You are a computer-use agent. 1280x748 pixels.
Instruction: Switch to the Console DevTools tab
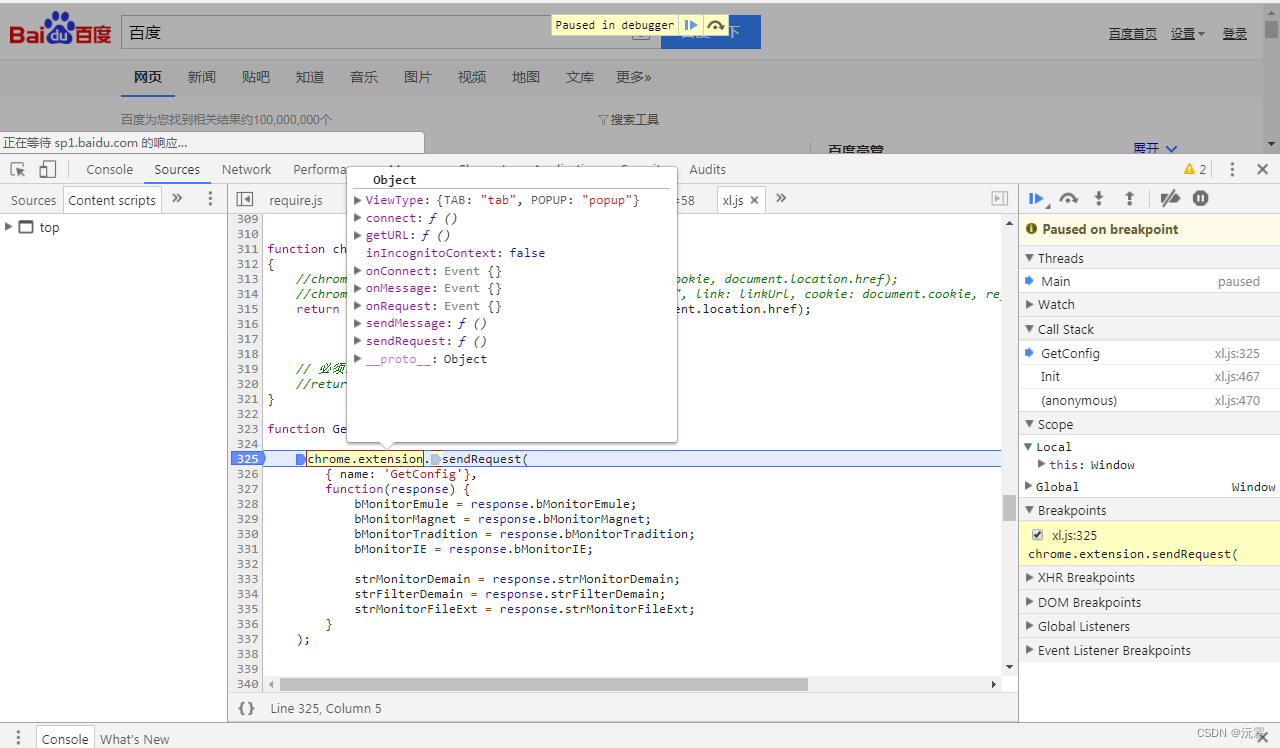point(109,170)
